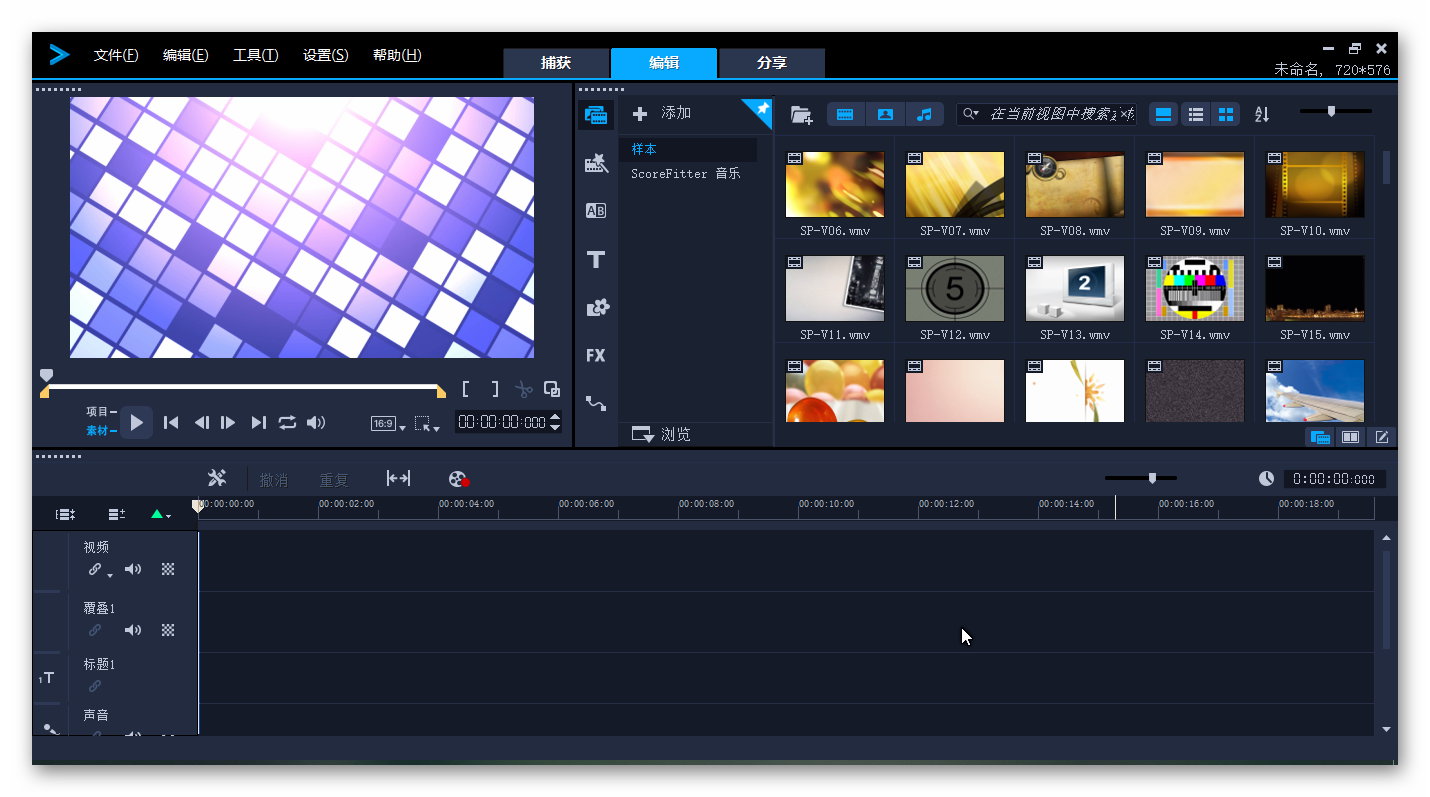The height and width of the screenshot is (797, 1430).
Task: Show library and options panel icon
Action: 1350,437
